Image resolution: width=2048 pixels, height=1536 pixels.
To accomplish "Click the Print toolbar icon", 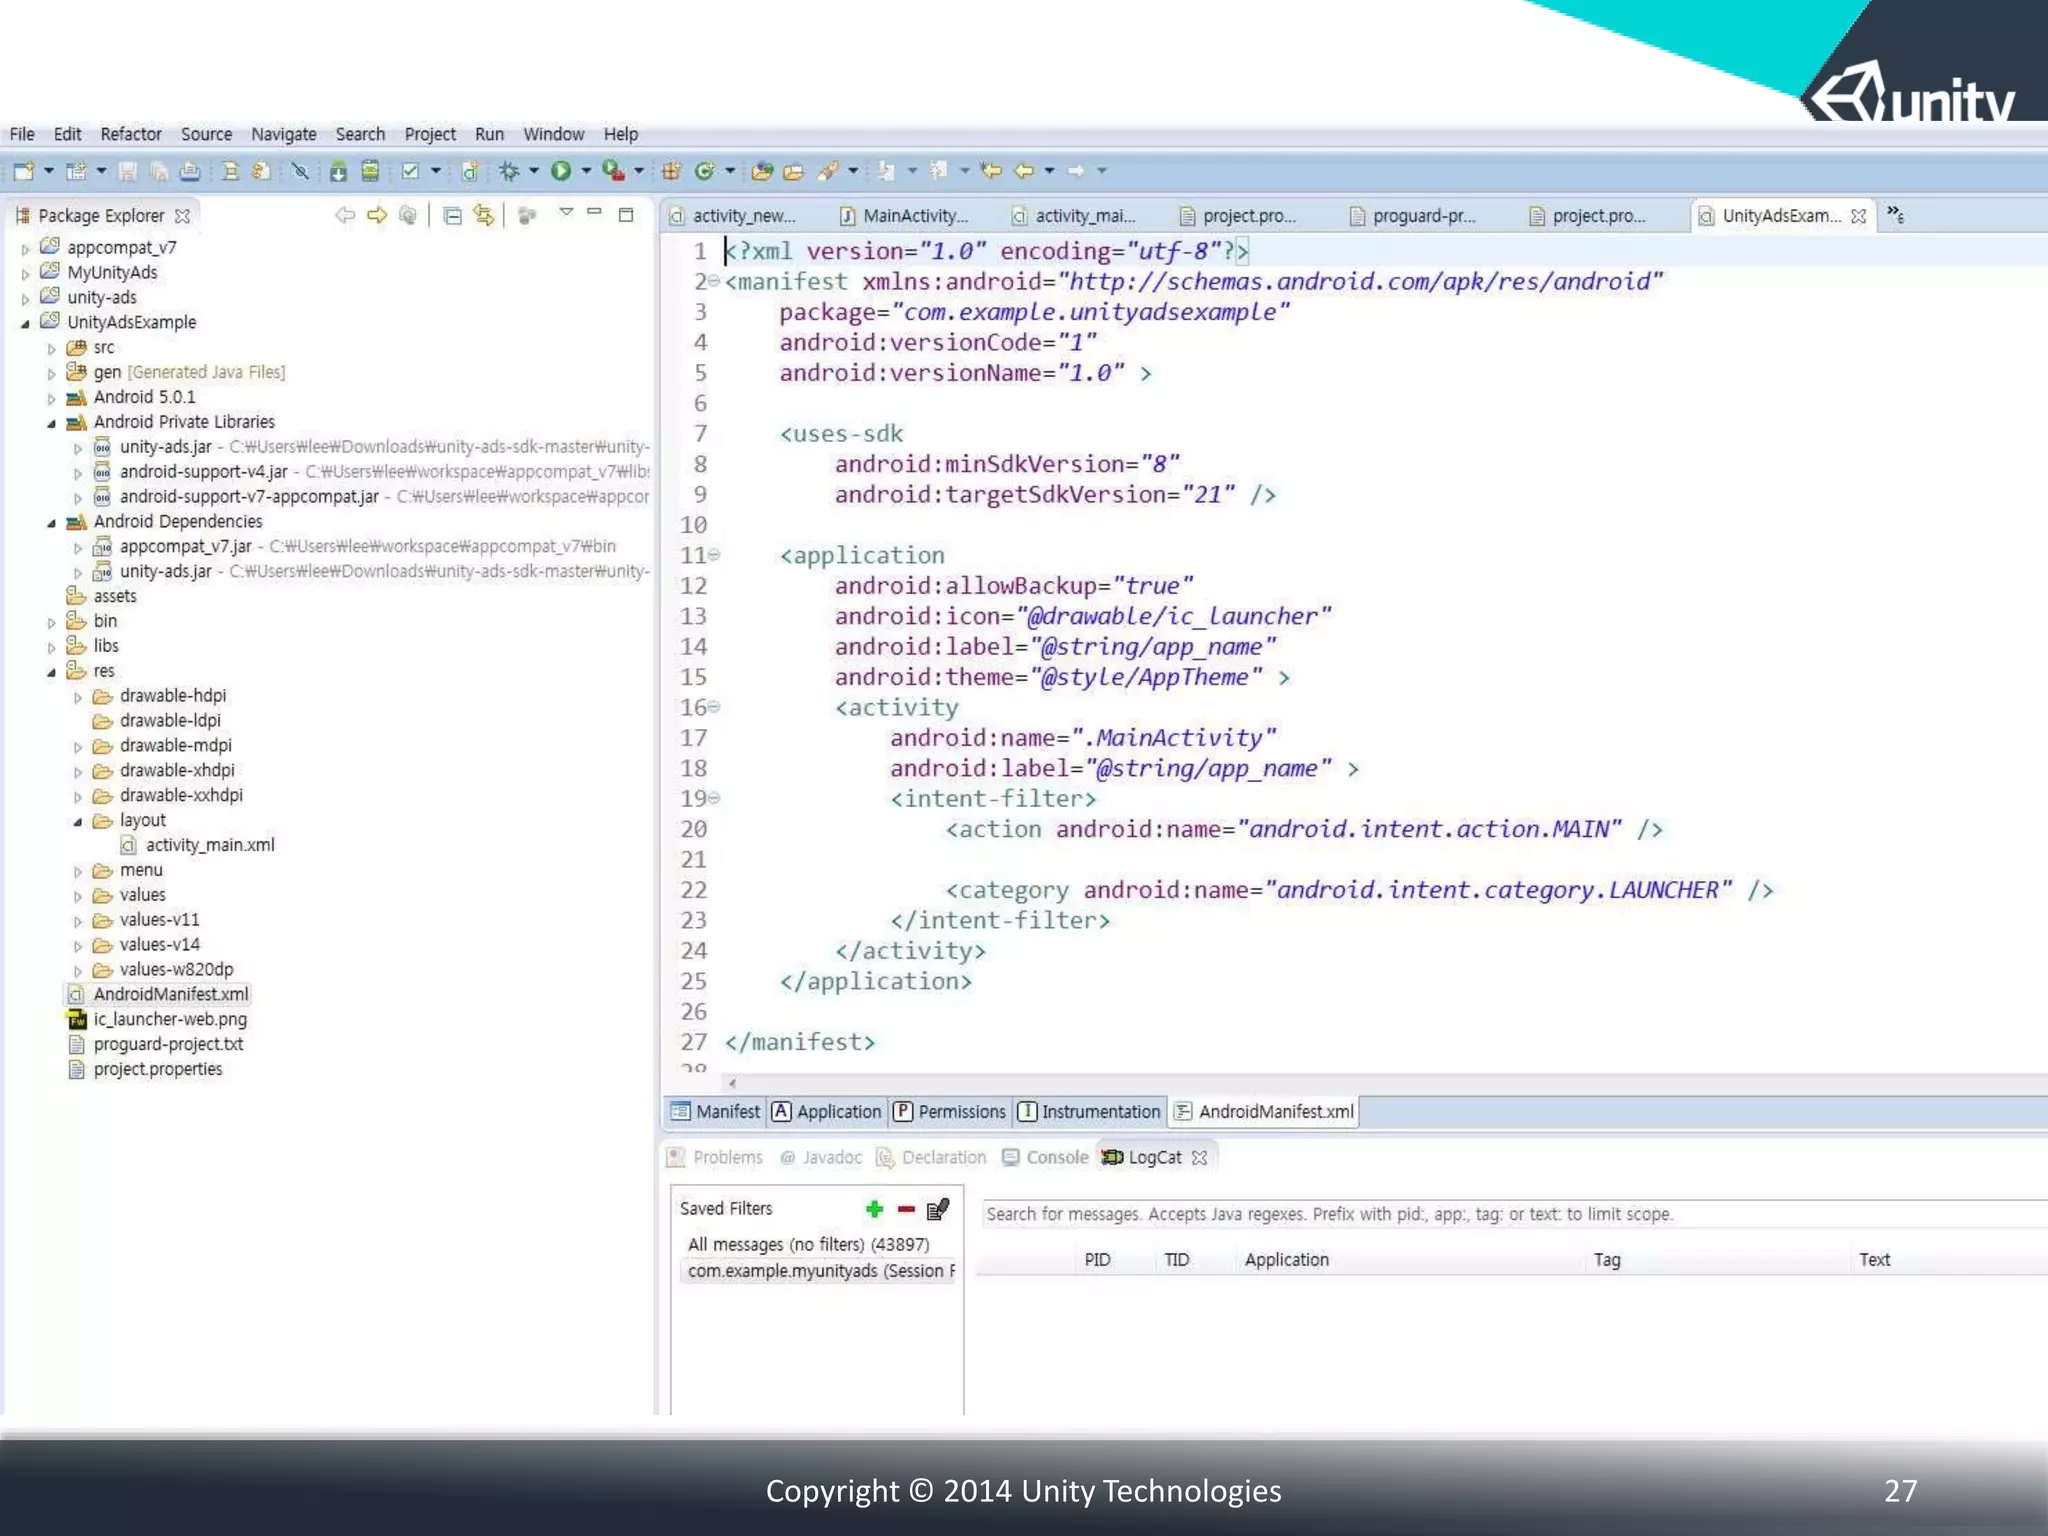I will 190,171.
